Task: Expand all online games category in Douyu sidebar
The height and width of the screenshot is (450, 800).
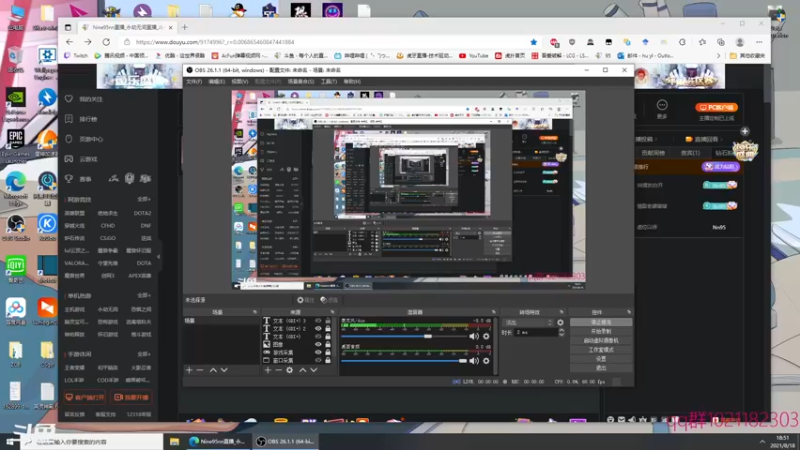Action: pyautogui.click(x=144, y=199)
